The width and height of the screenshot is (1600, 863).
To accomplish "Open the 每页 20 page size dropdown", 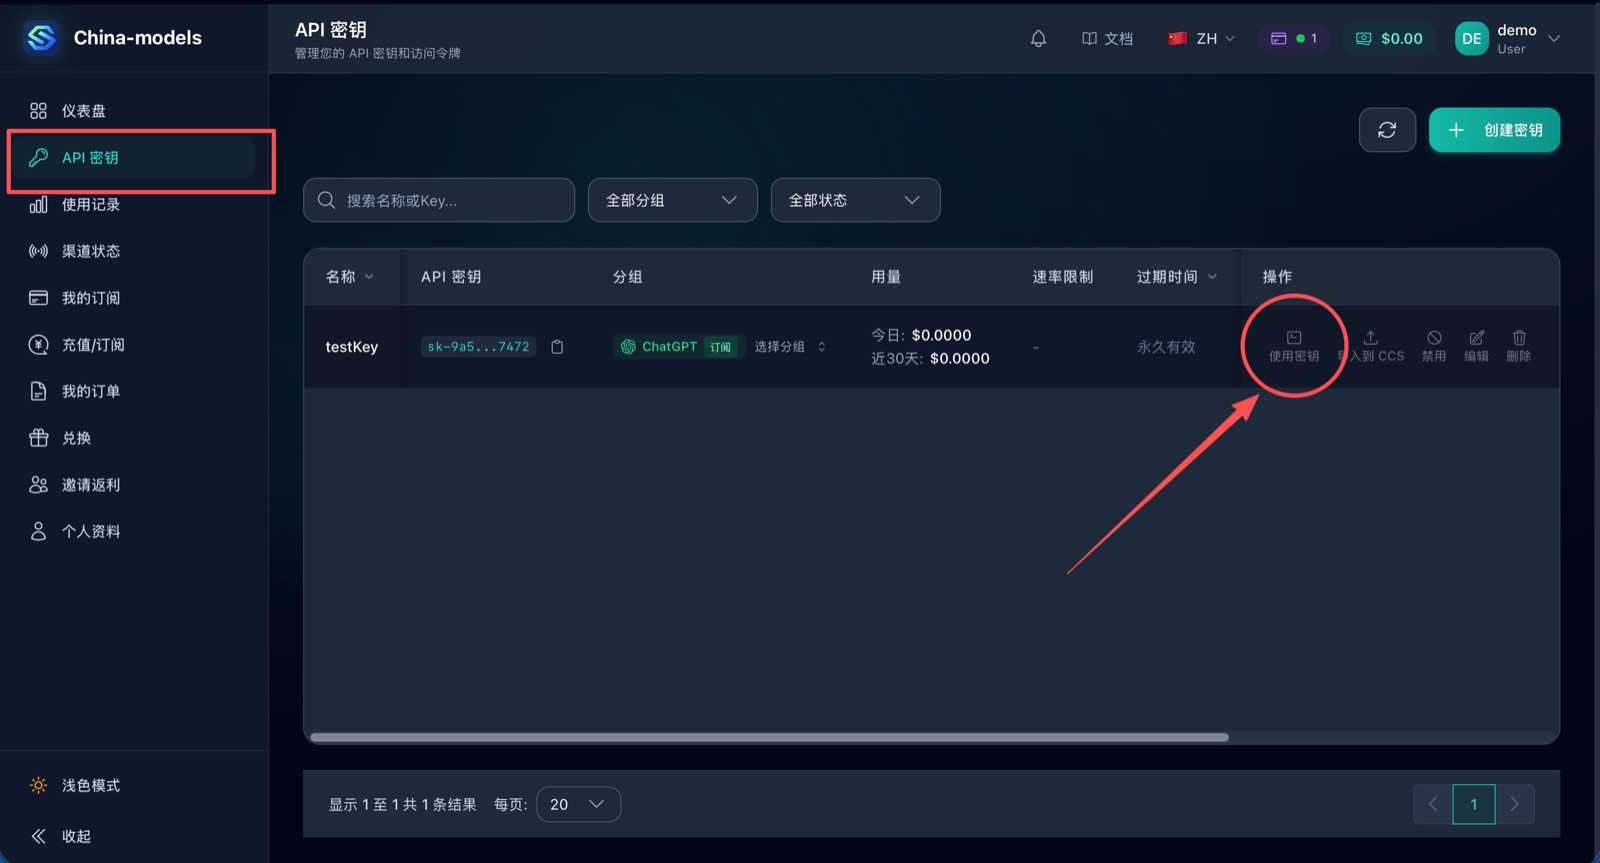I will pos(578,804).
